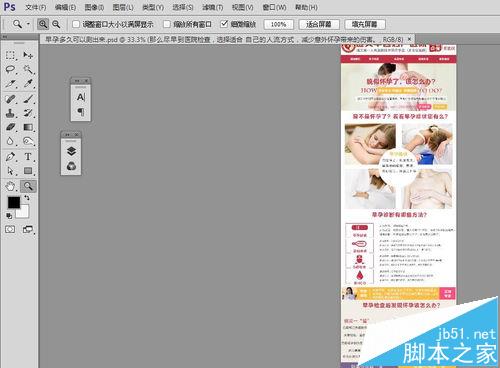
Task: Open the 文件(F) menu
Action: click(x=36, y=7)
